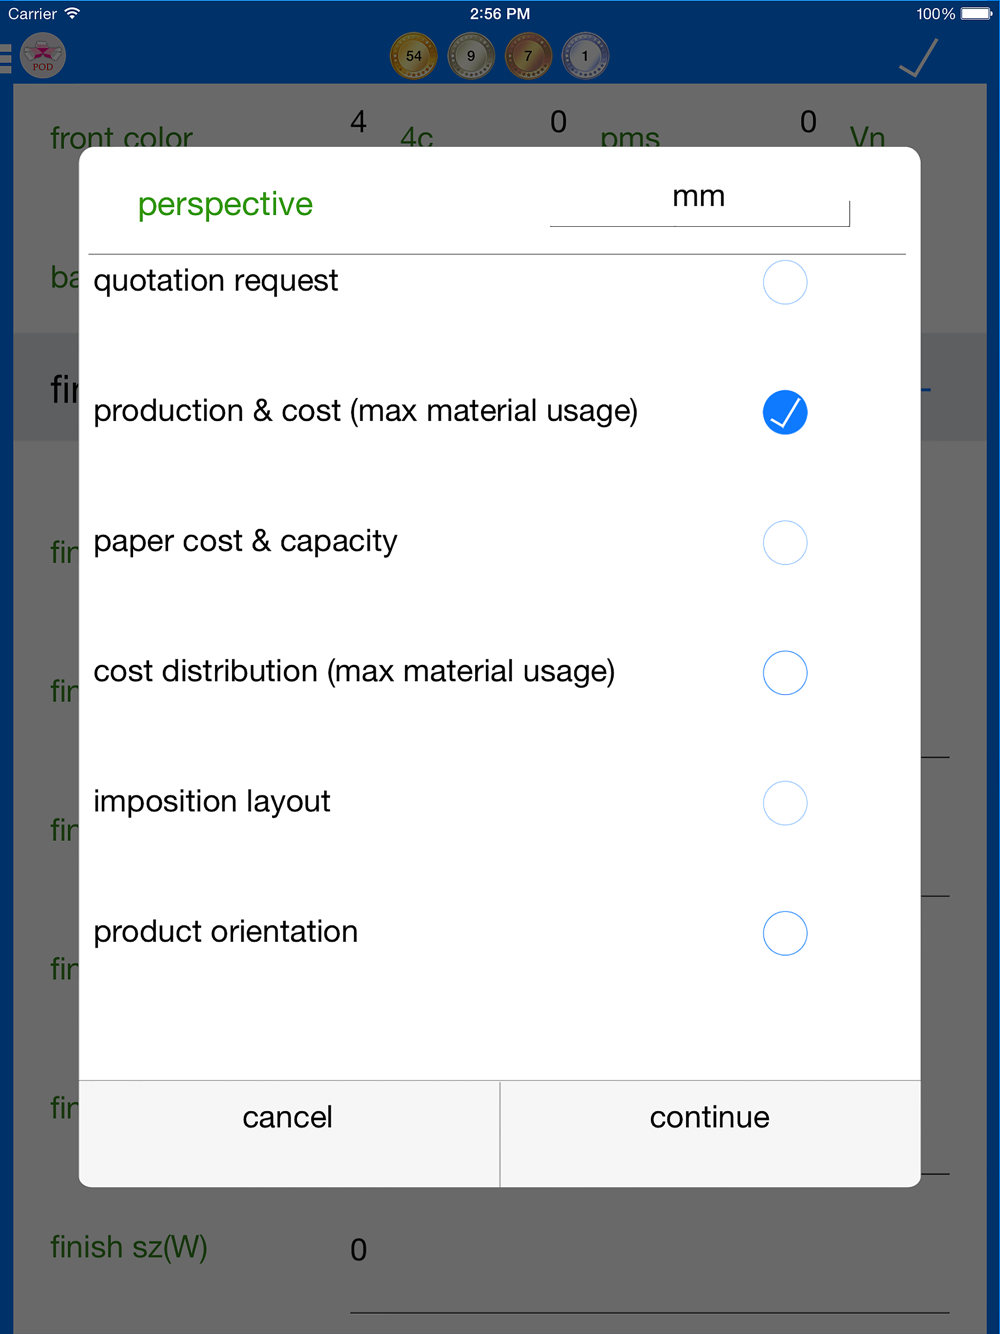Tap the production & cost row text
This screenshot has height=1334, width=1000.
point(365,411)
